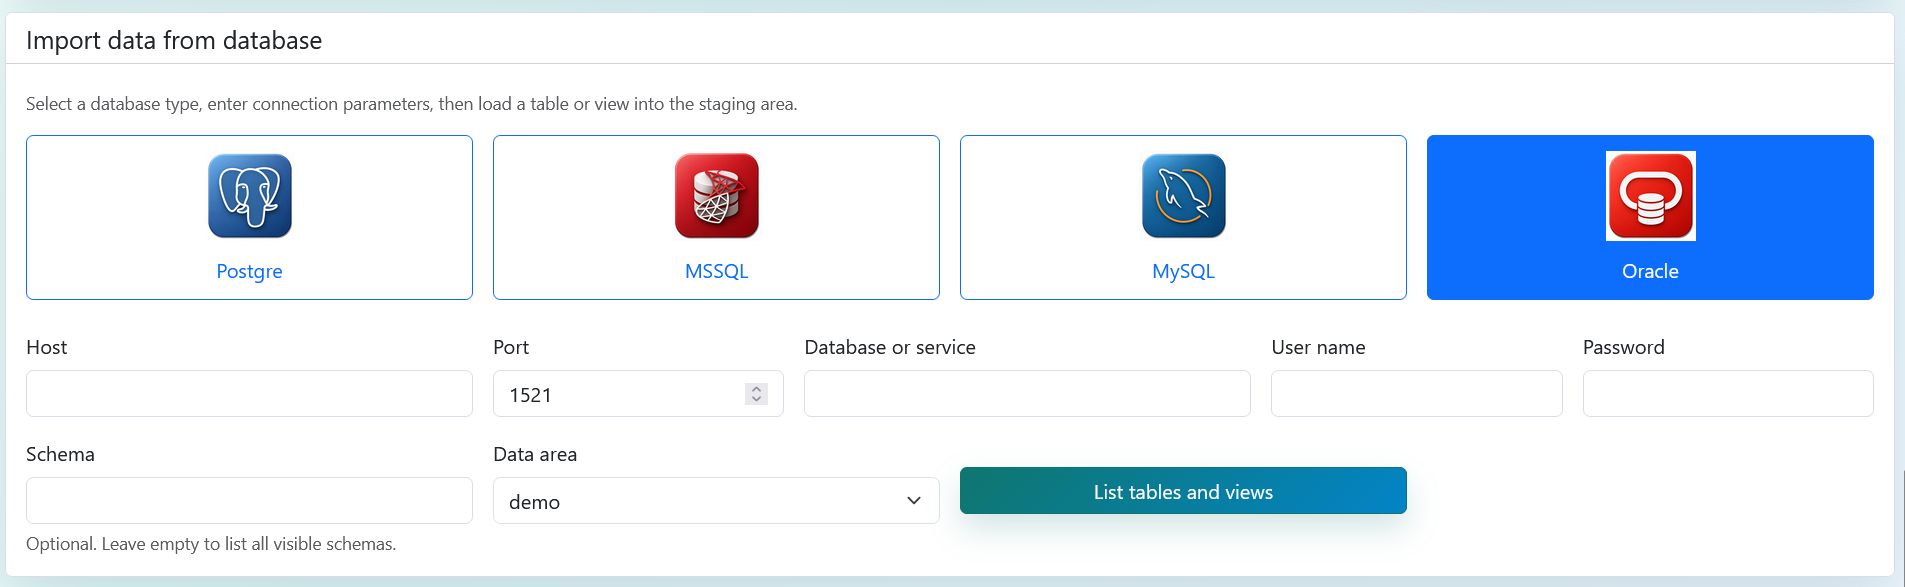Focus the Host input field
Viewport: 1905px width, 587px height.
[x=249, y=394]
